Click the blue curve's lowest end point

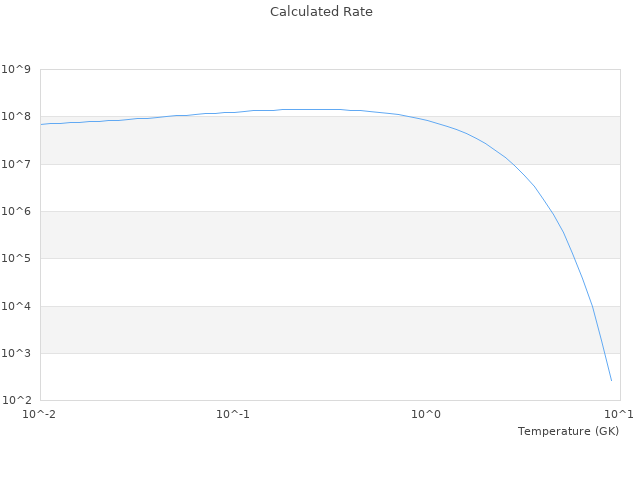pyautogui.click(x=611, y=381)
